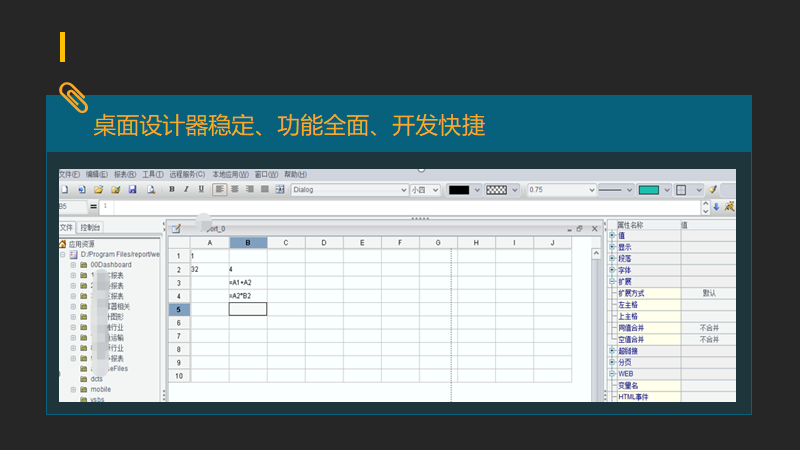Screen dimensions: 800x450
Task: Toggle underline formatting
Action: point(202,189)
